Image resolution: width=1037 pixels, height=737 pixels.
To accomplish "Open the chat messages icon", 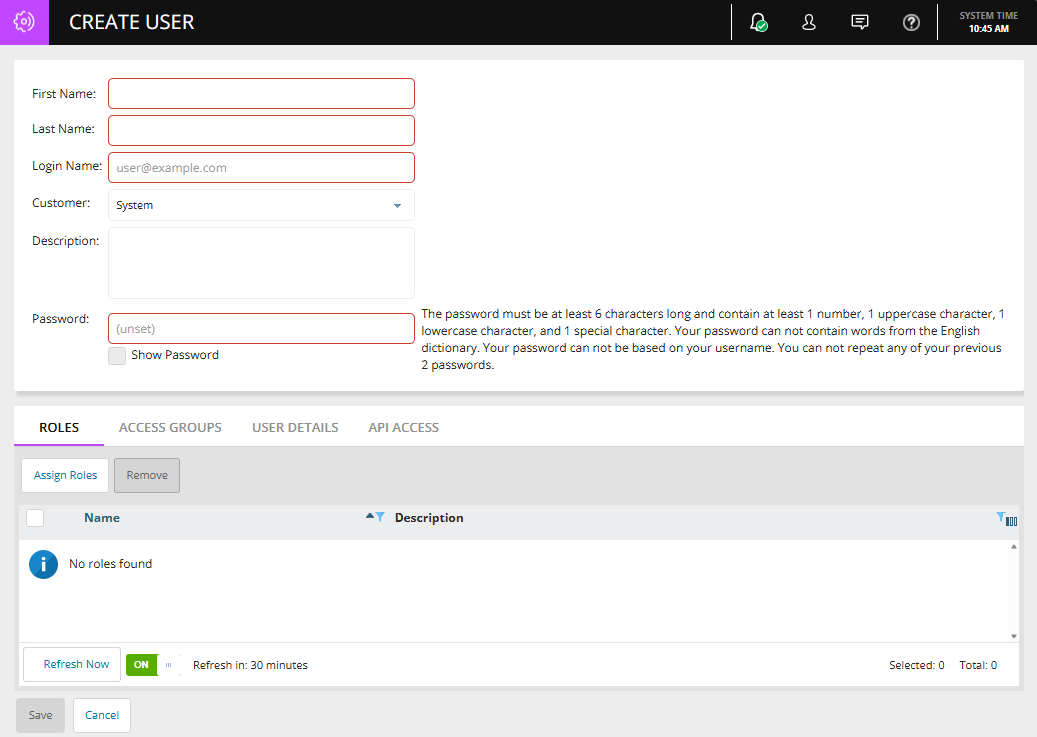I will [860, 22].
